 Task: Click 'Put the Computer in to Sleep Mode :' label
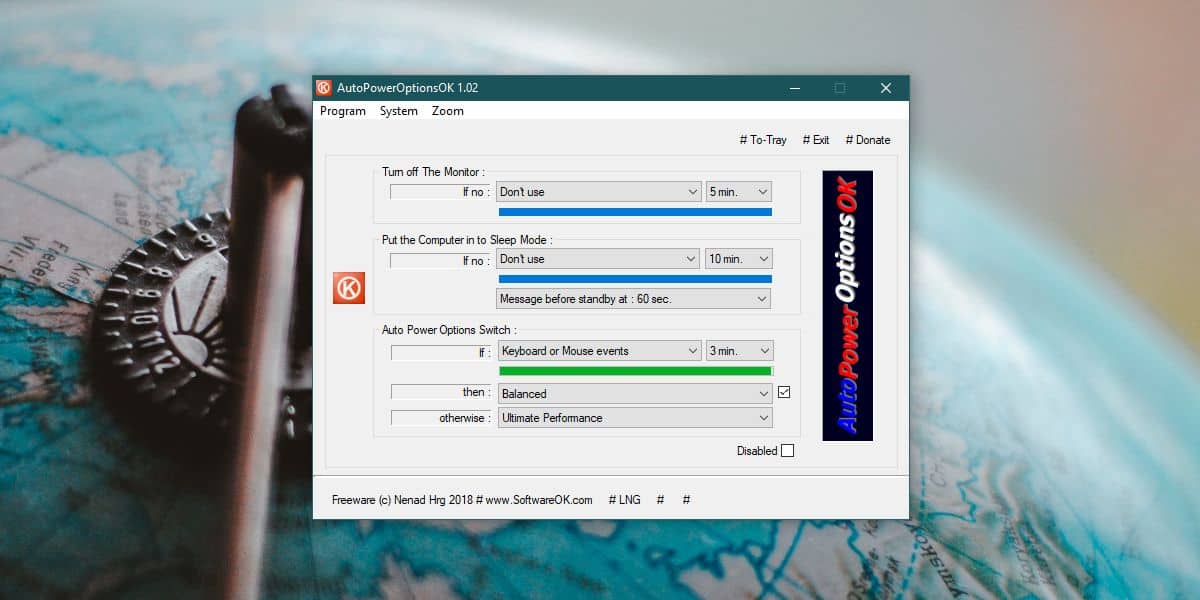tap(467, 240)
